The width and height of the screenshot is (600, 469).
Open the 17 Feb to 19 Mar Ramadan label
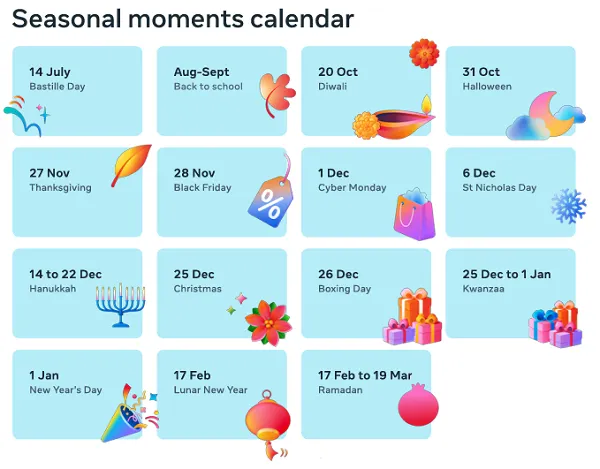[364, 382]
